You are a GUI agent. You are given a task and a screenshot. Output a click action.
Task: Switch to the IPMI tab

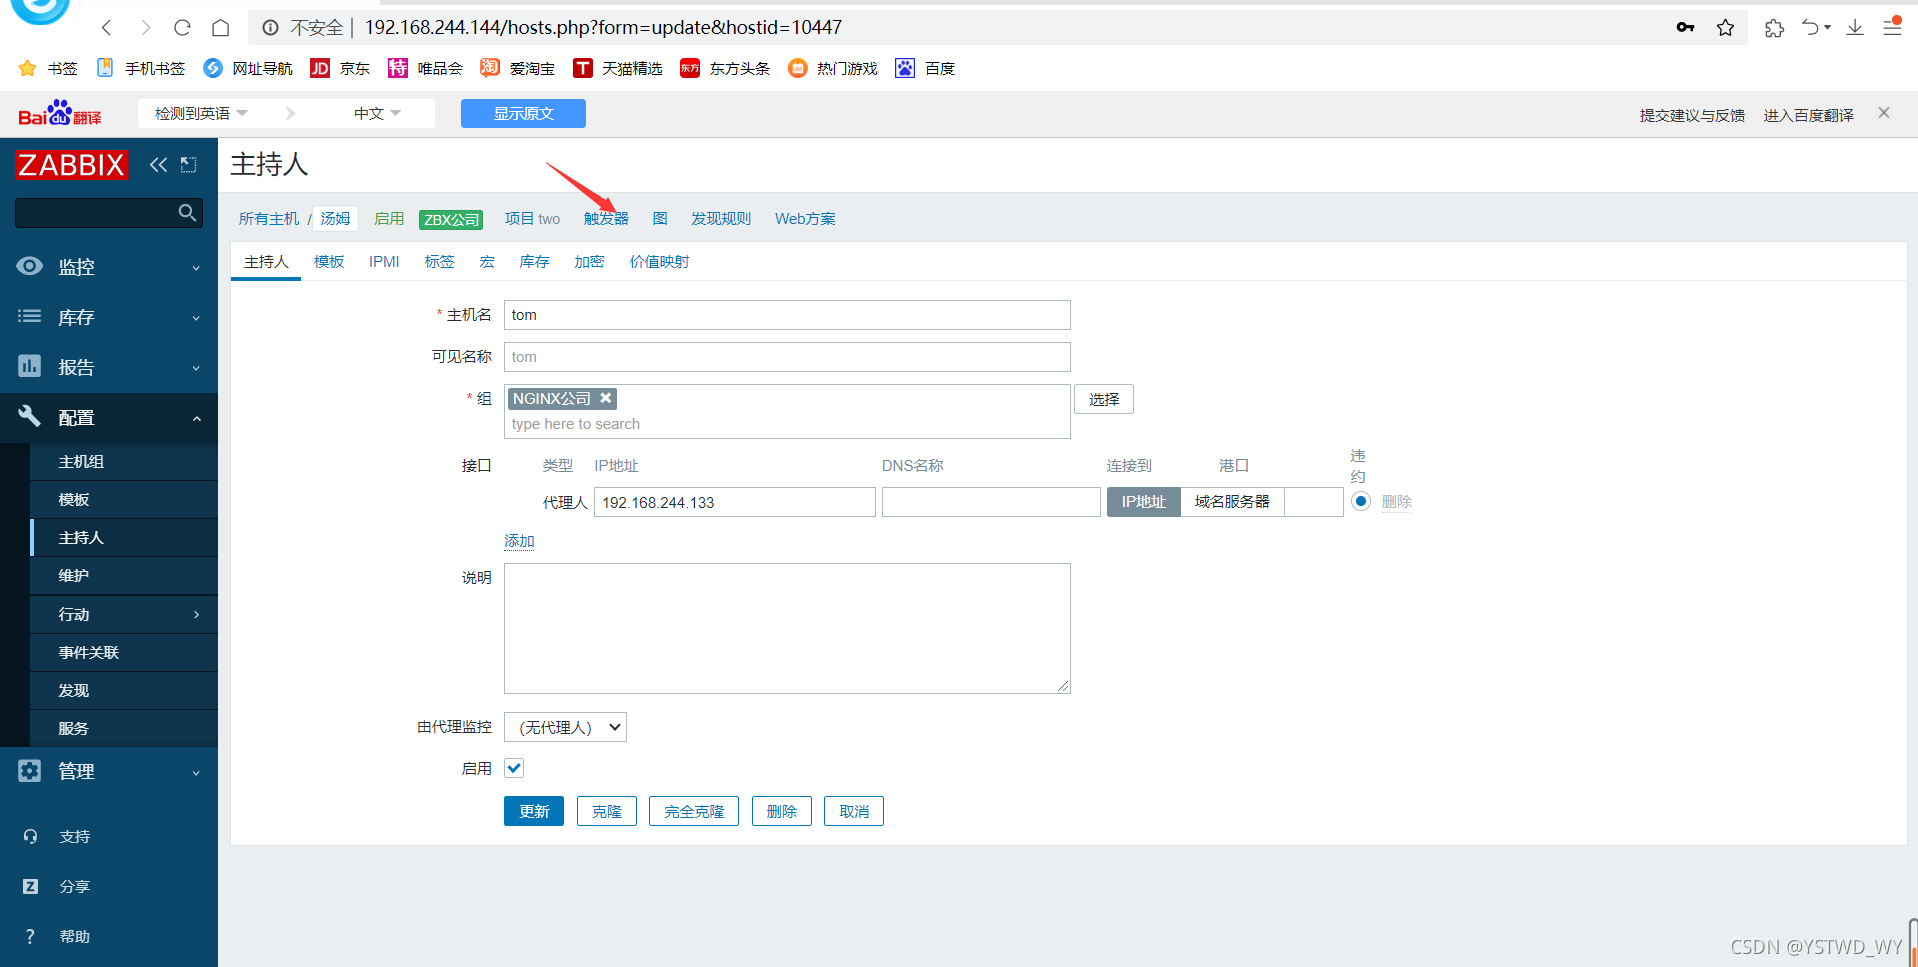click(384, 261)
